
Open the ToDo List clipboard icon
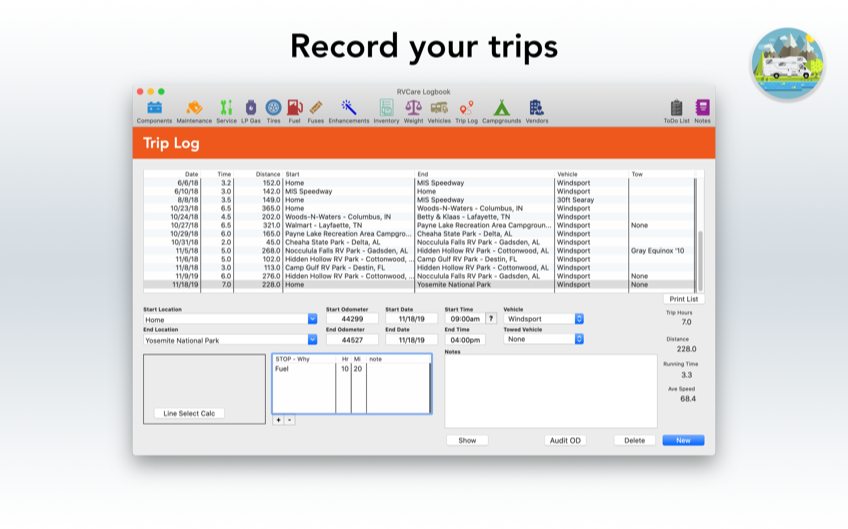(x=677, y=108)
